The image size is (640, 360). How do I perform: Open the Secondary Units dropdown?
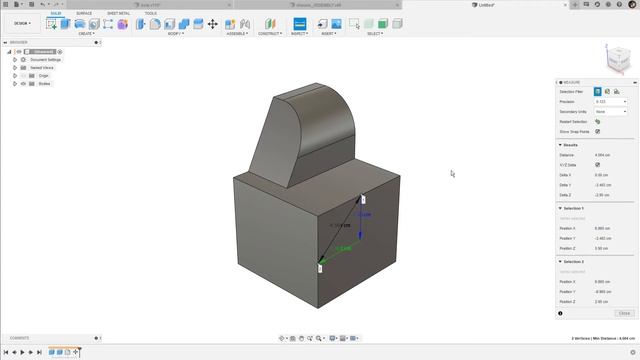611,111
